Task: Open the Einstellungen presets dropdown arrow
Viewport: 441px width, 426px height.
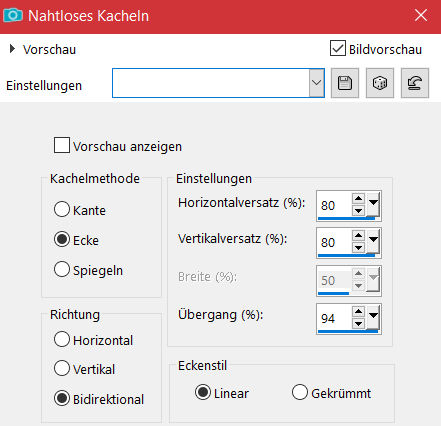Action: click(316, 83)
